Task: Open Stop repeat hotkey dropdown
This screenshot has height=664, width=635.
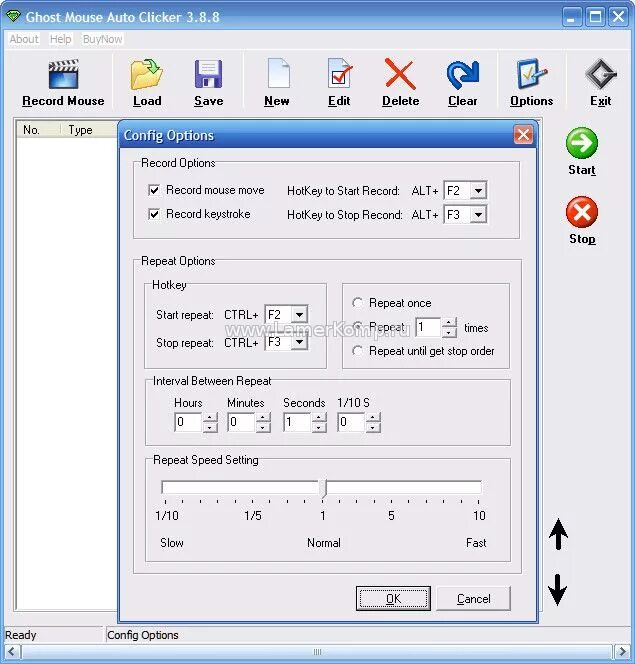Action: (x=300, y=342)
